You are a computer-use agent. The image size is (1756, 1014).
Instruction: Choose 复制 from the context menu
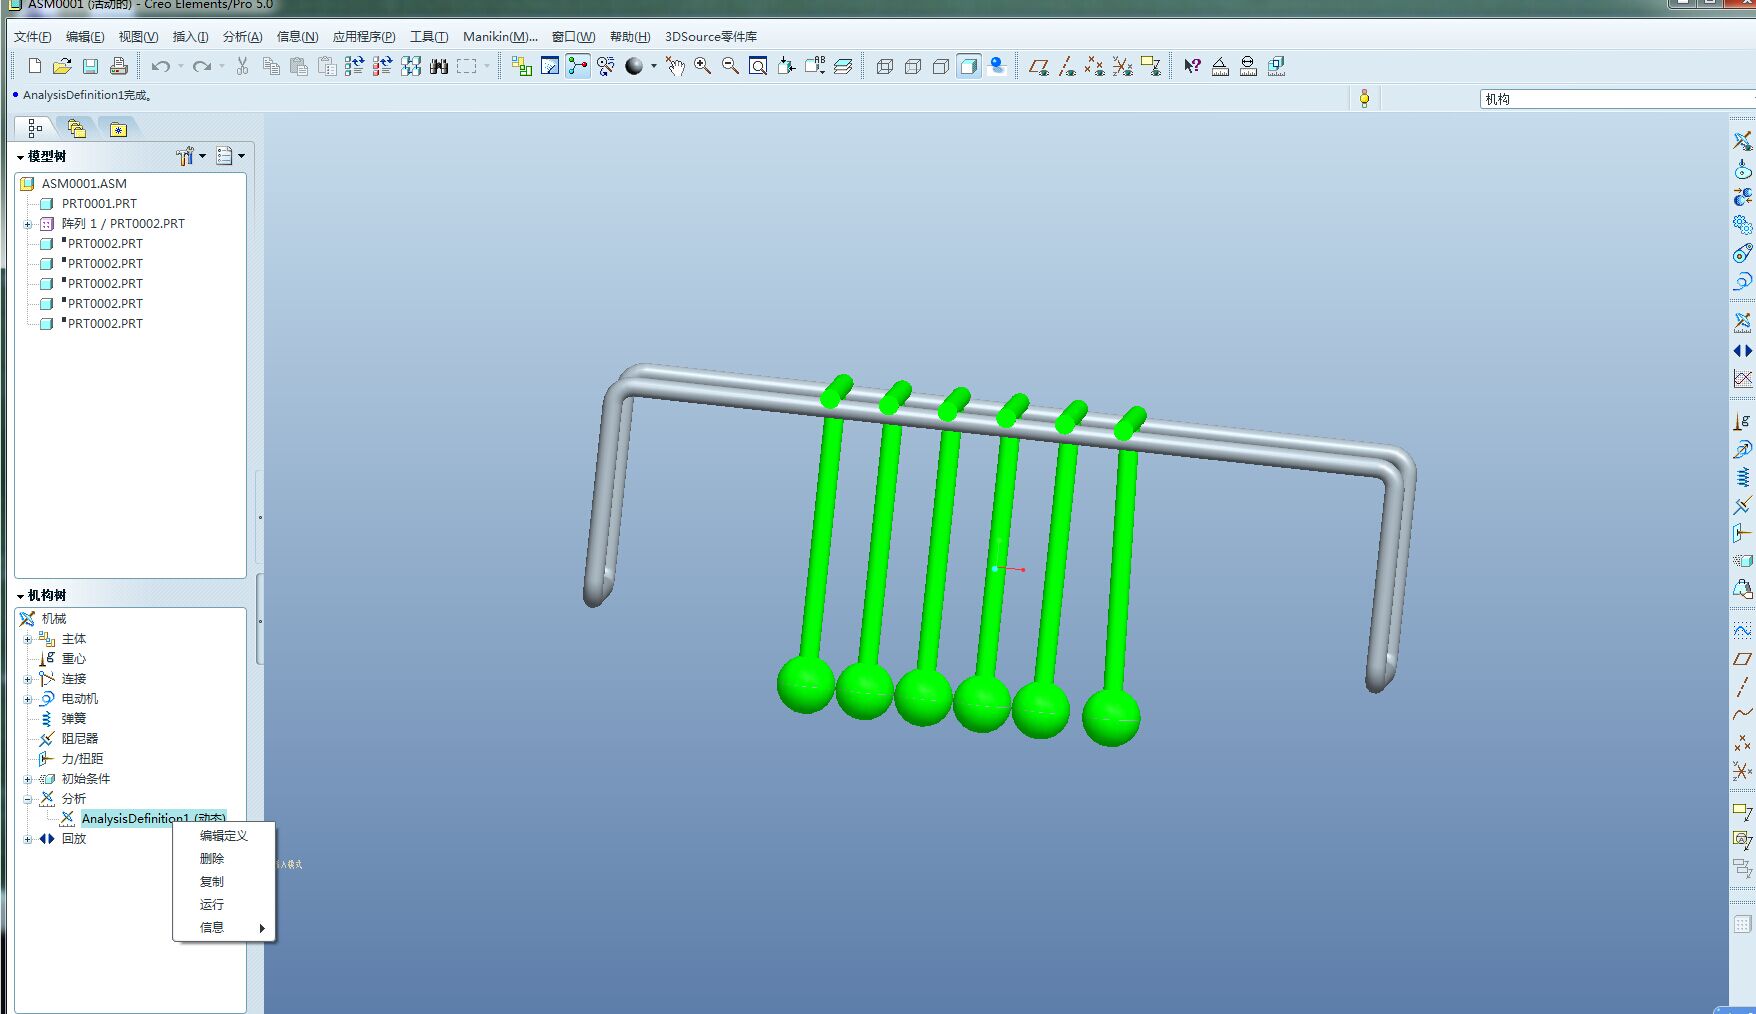point(224,882)
